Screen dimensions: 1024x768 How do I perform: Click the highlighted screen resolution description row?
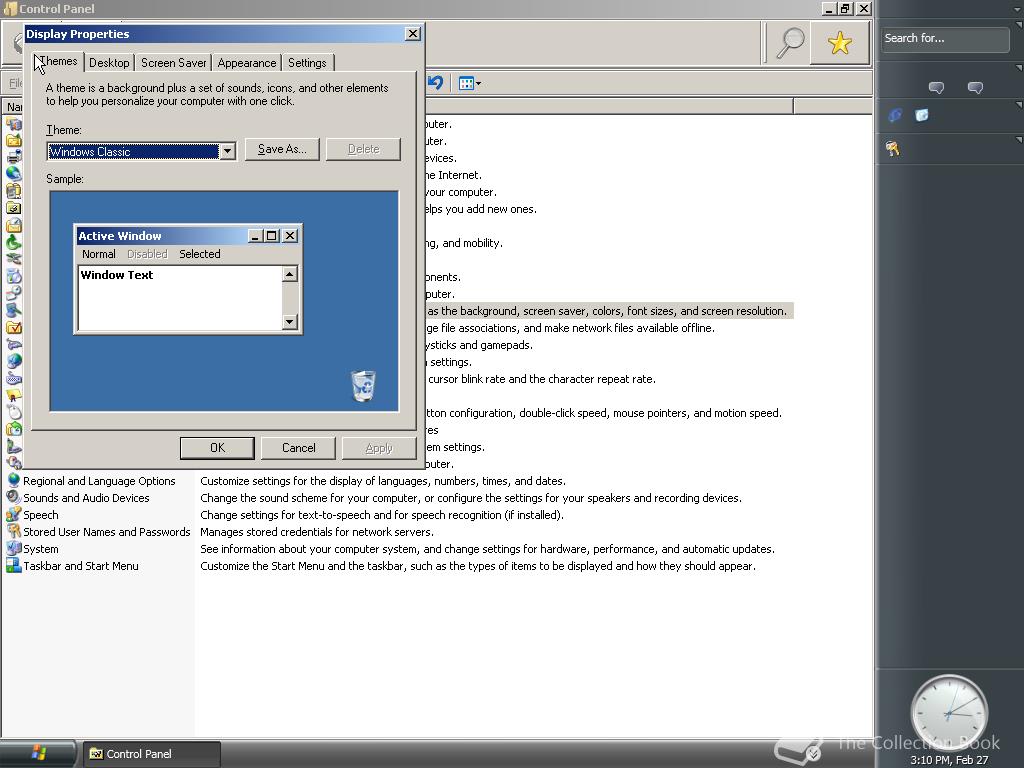609,311
